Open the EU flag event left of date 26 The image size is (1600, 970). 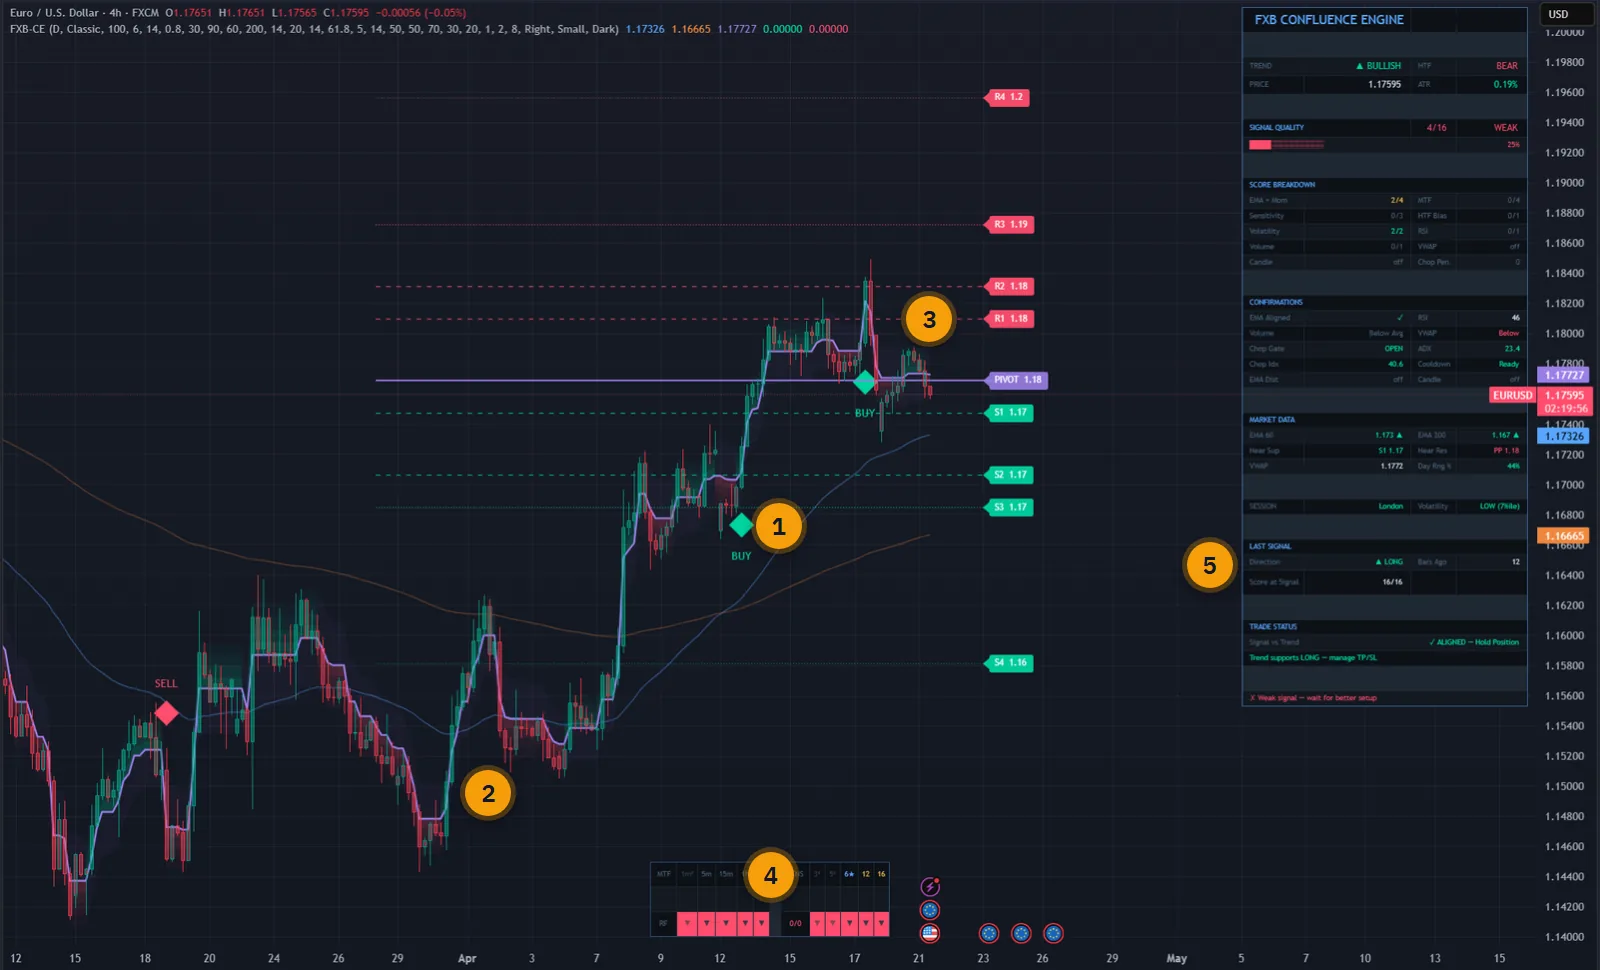click(1021, 933)
